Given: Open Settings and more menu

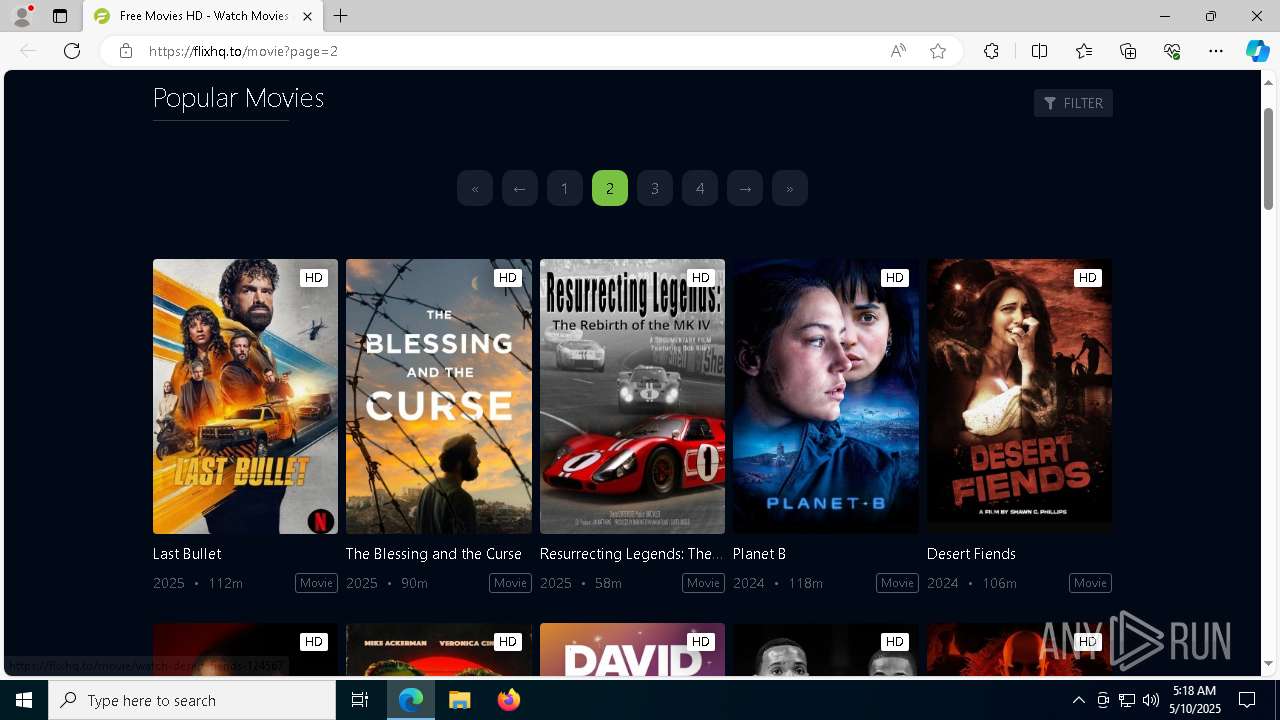Looking at the screenshot, I should click(x=1216, y=51).
